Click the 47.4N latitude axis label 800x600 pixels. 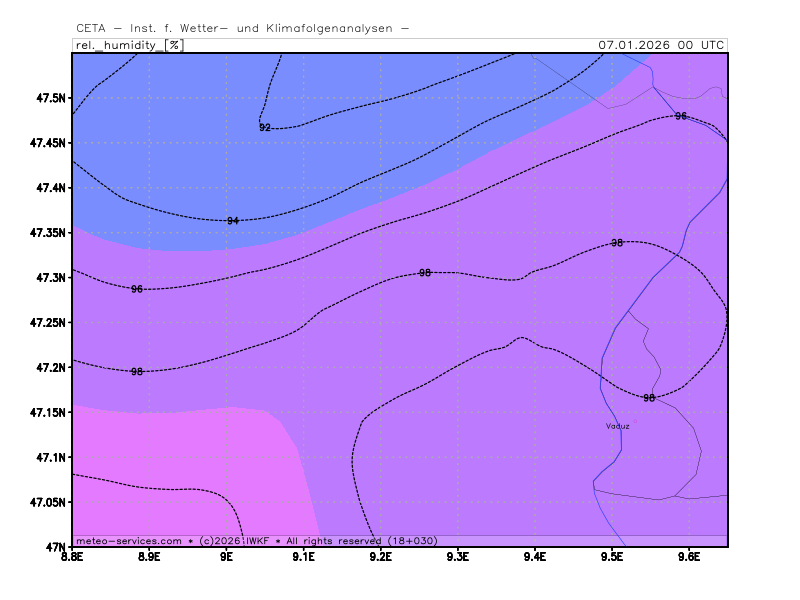[50, 188]
